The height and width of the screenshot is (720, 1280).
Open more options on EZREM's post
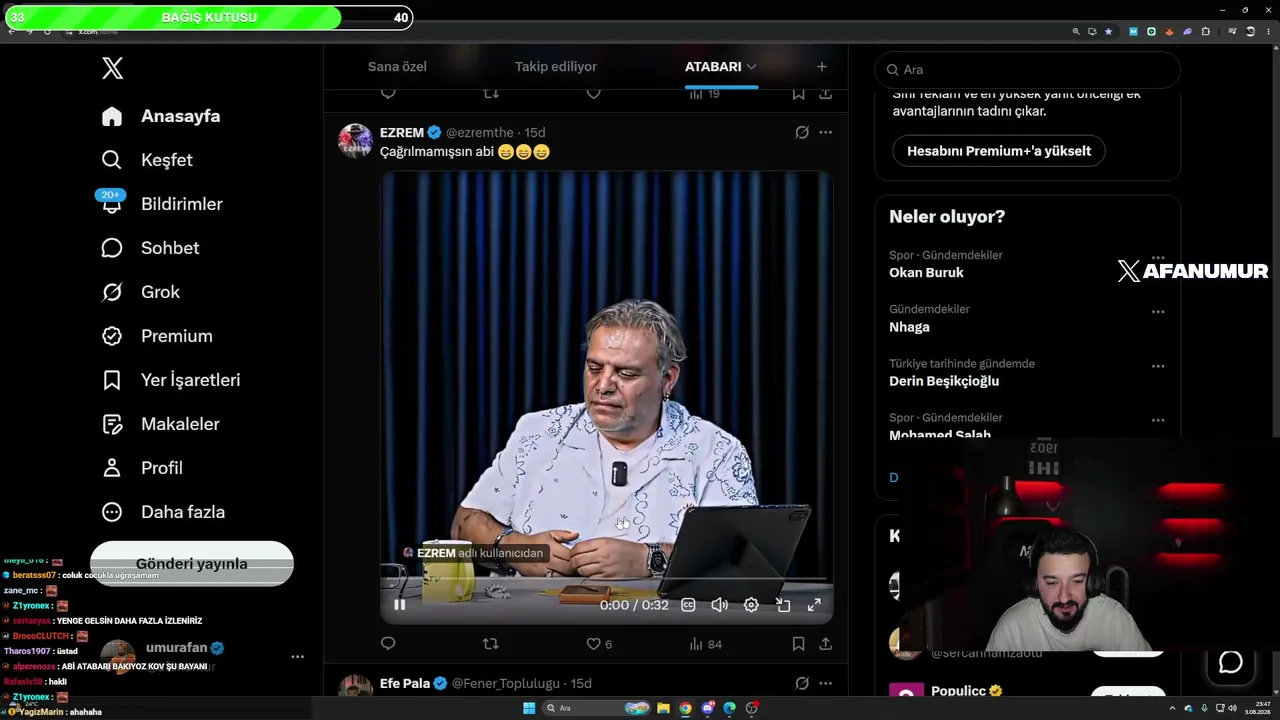tap(825, 132)
